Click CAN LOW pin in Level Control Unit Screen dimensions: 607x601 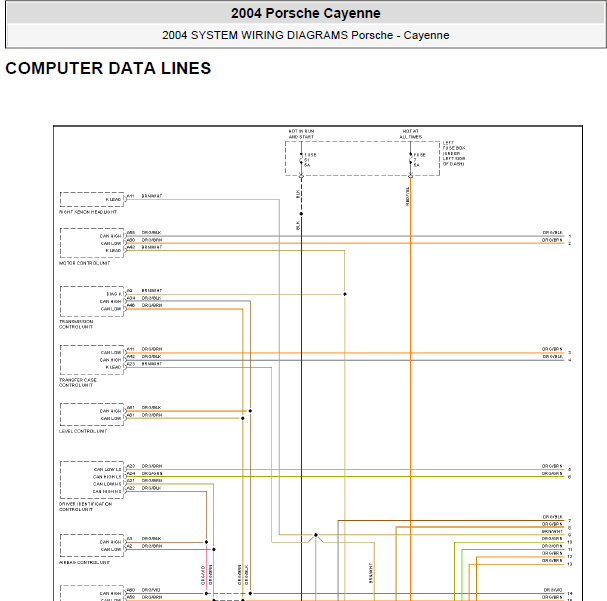(x=111, y=418)
